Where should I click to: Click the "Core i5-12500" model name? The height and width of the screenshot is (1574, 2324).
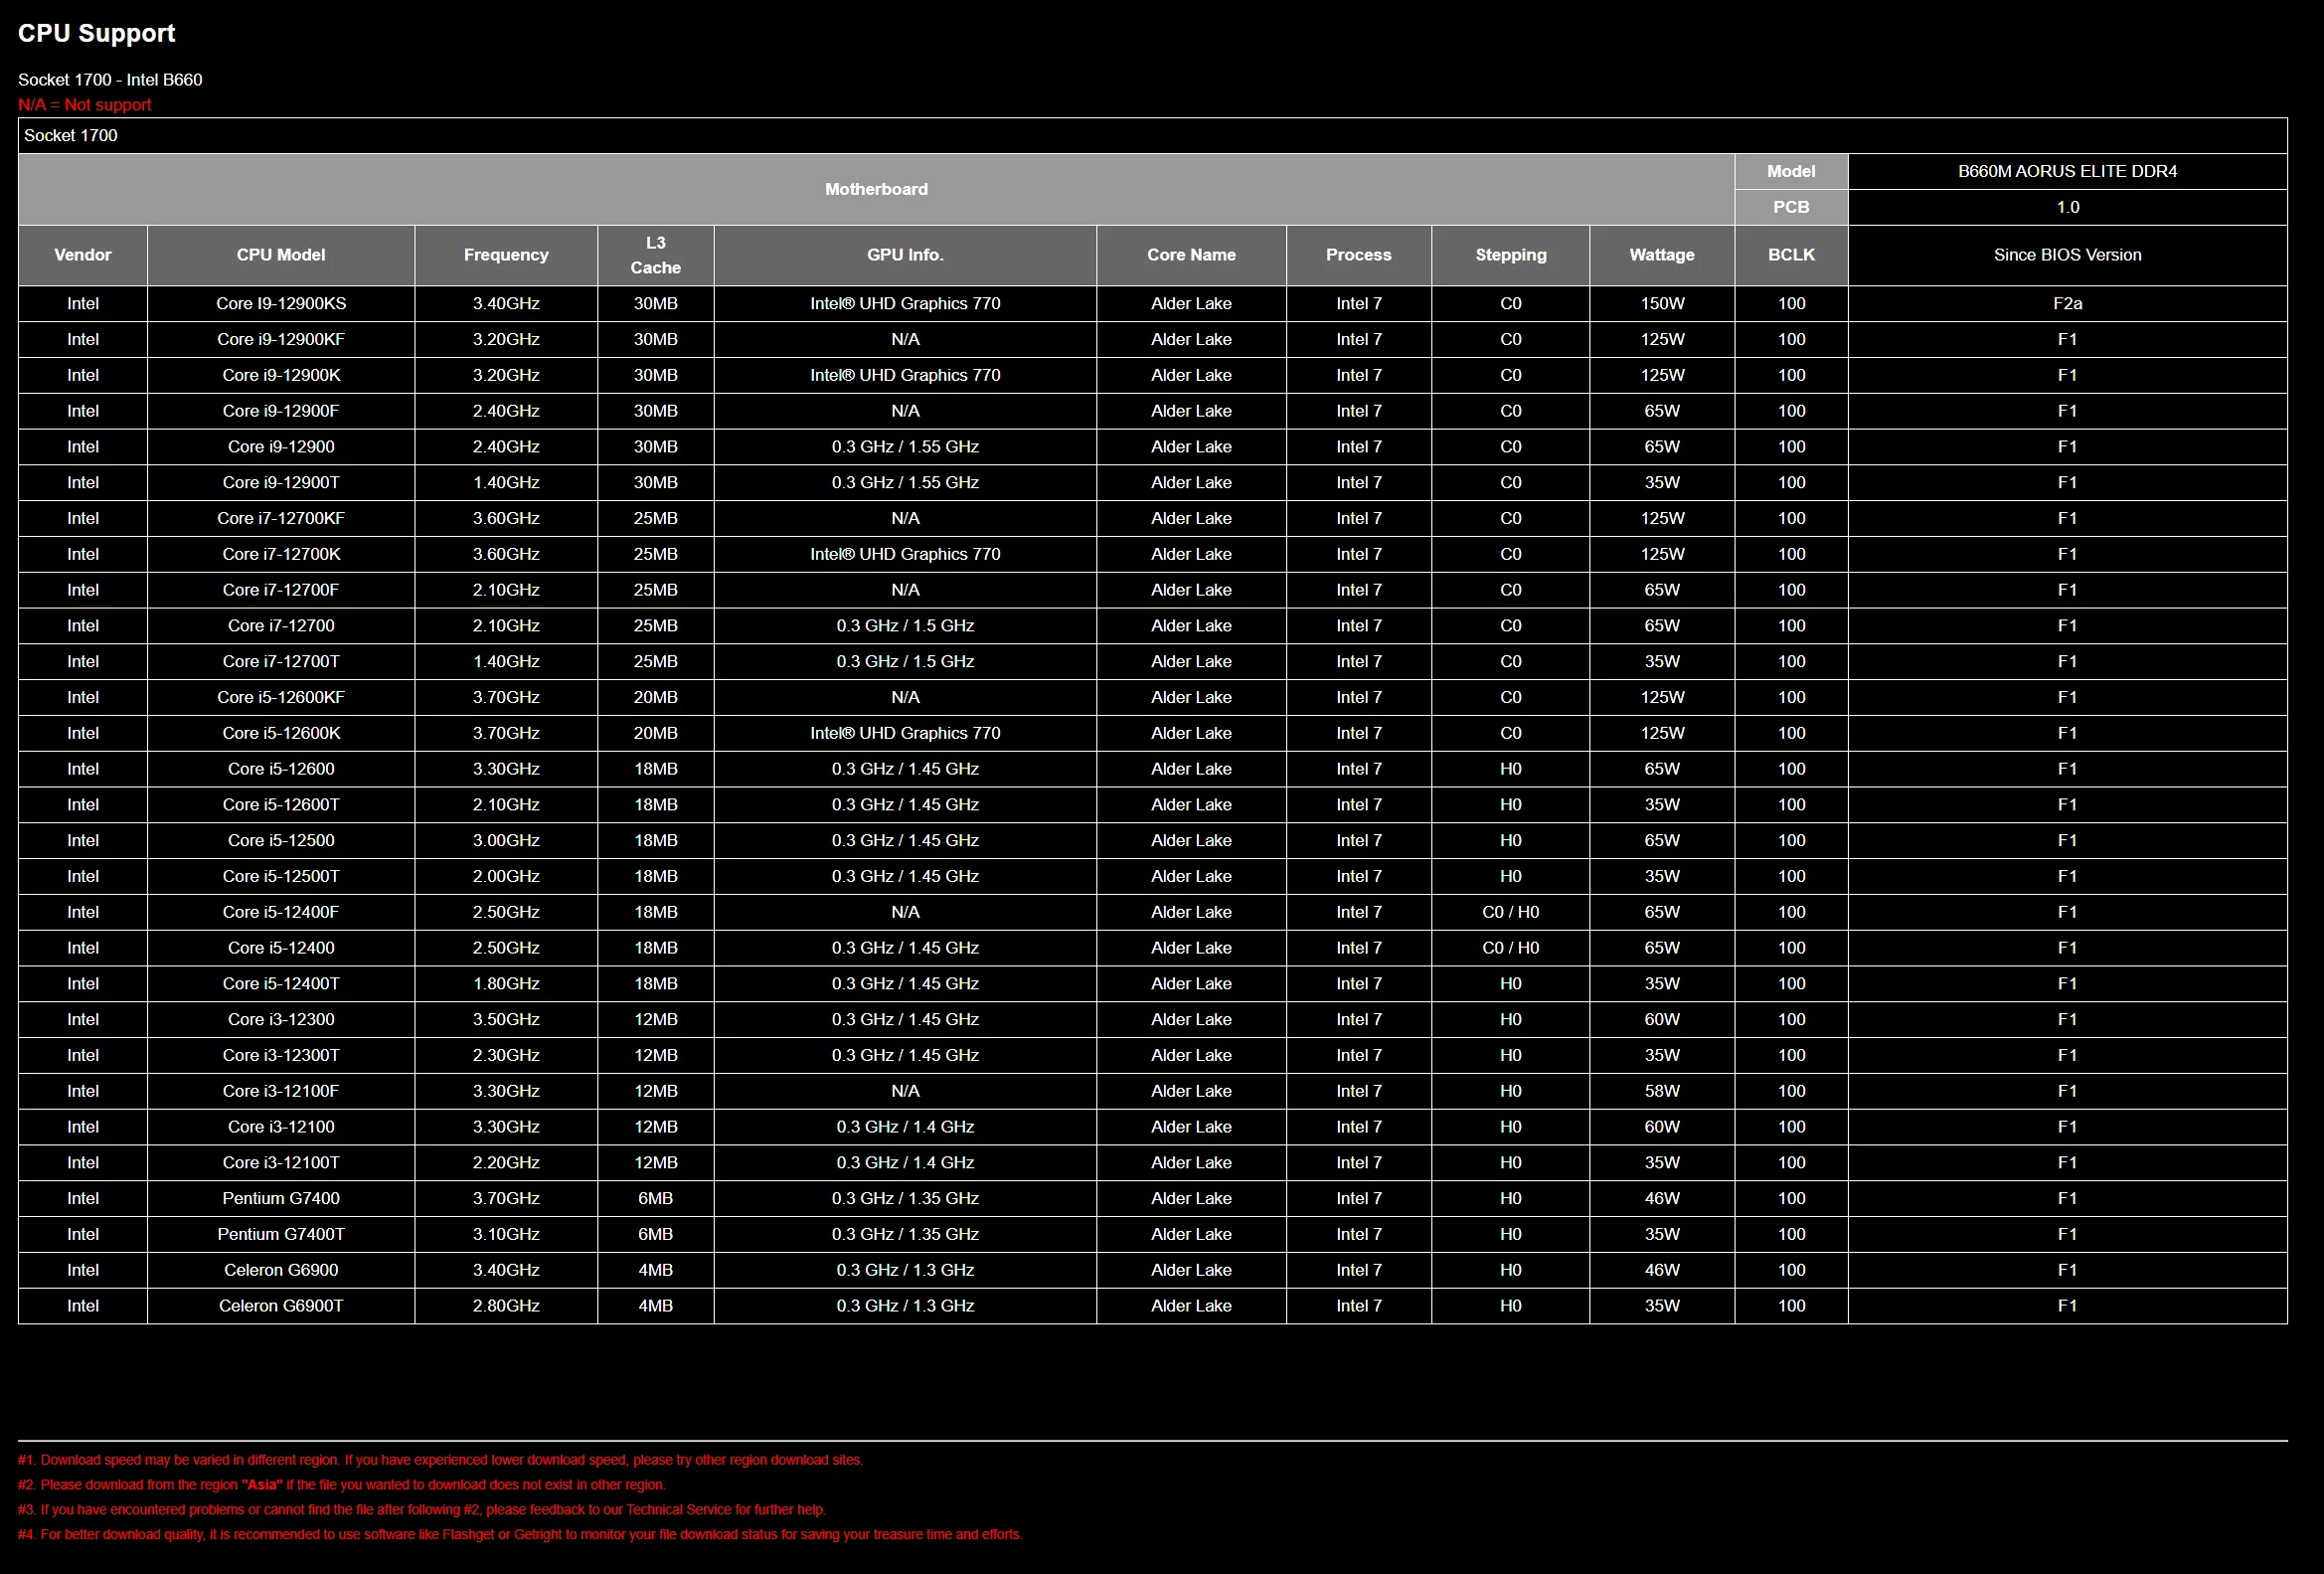coord(281,840)
